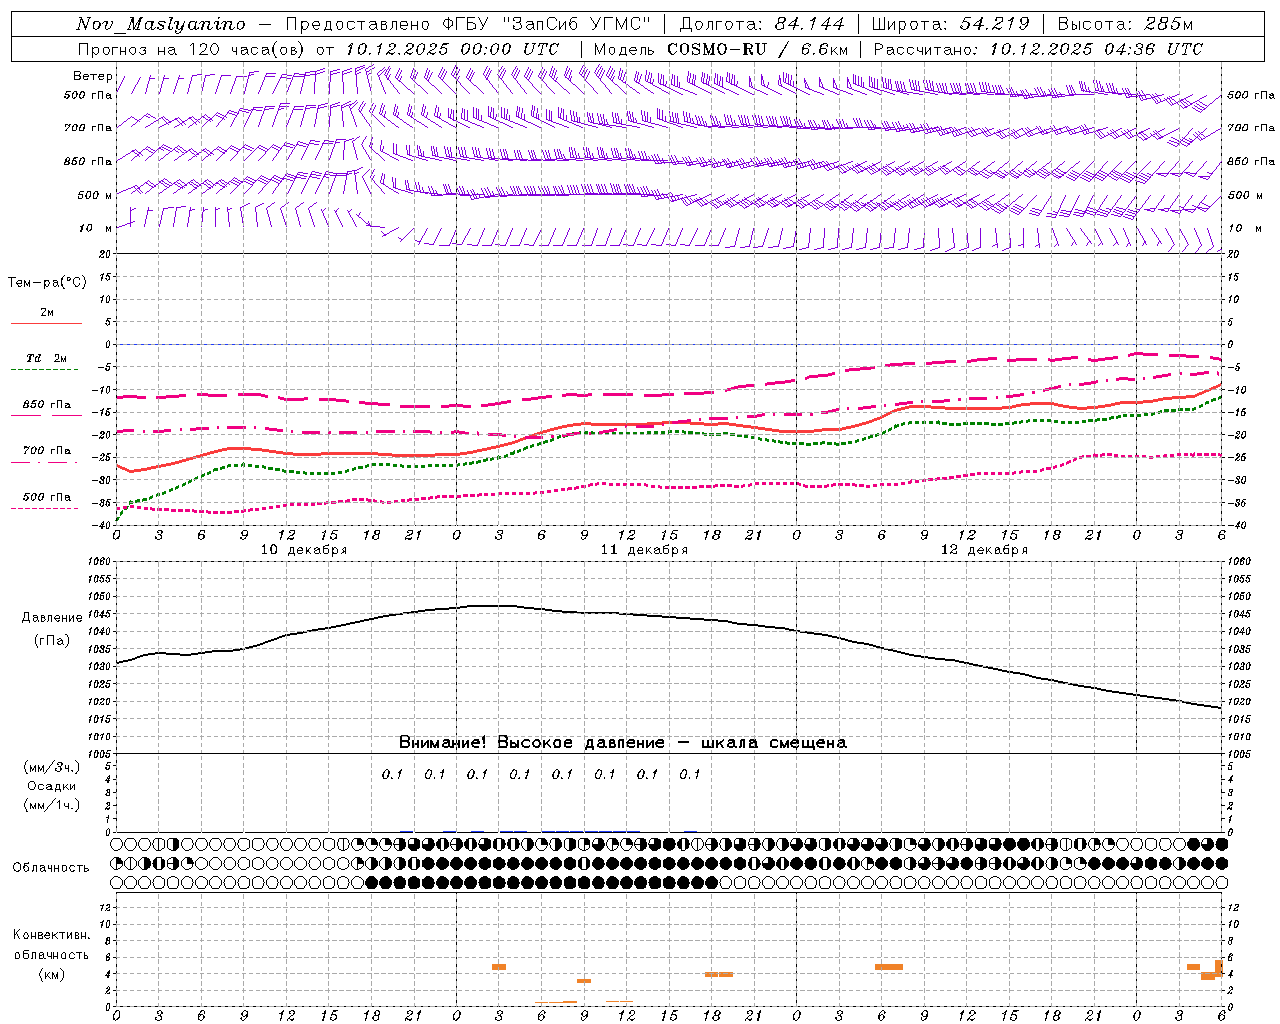Select the 'Предоставлено ФГБУ "ЗапСиб УГМС"' provider text
1280x1024 pixels.
pos(468,24)
